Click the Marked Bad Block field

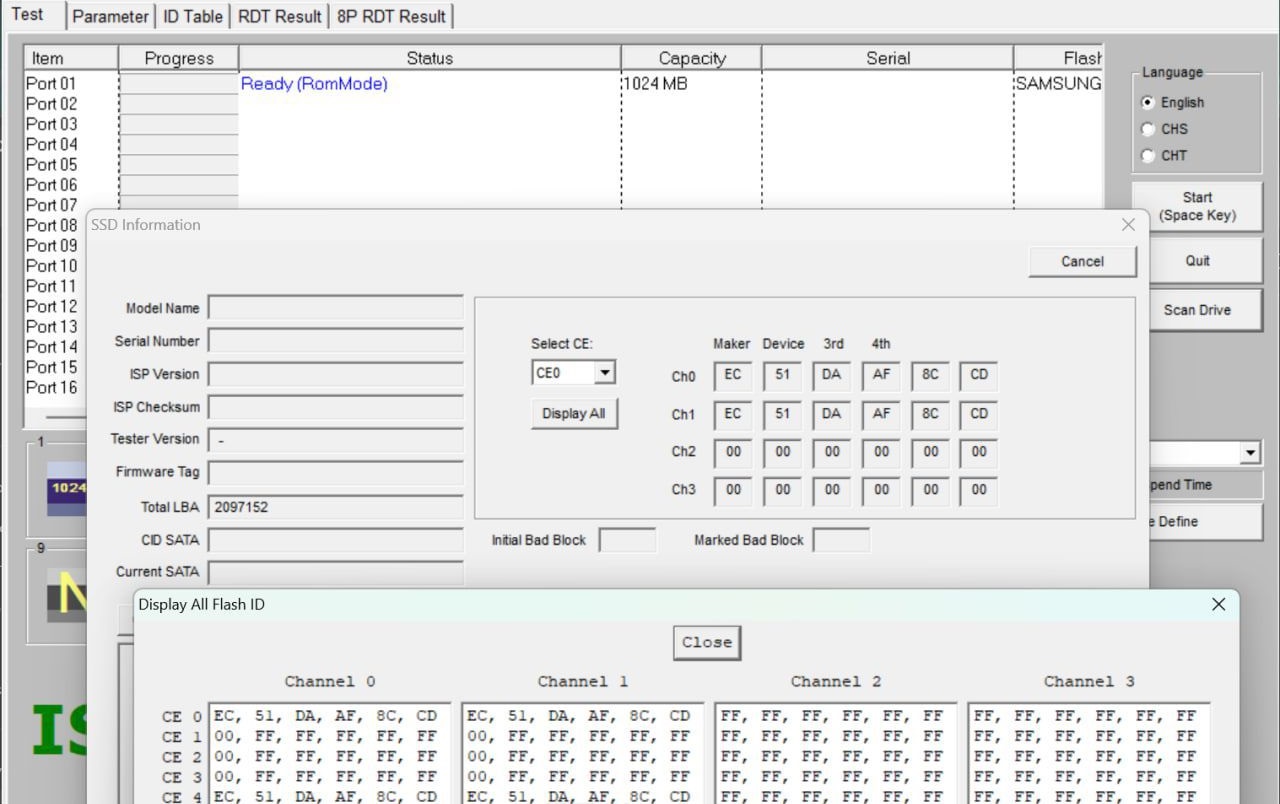click(841, 540)
